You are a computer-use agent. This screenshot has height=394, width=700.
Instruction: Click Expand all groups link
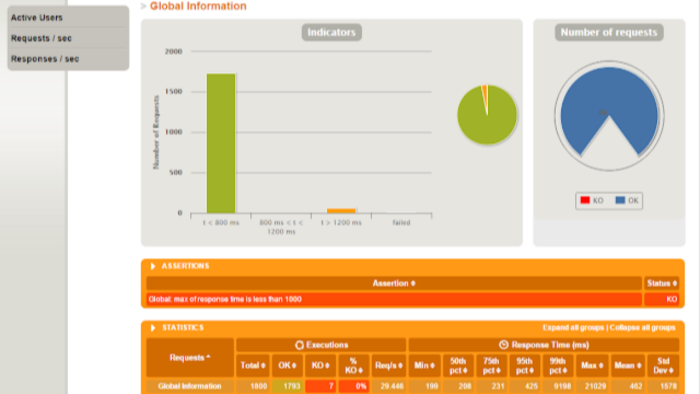click(573, 328)
